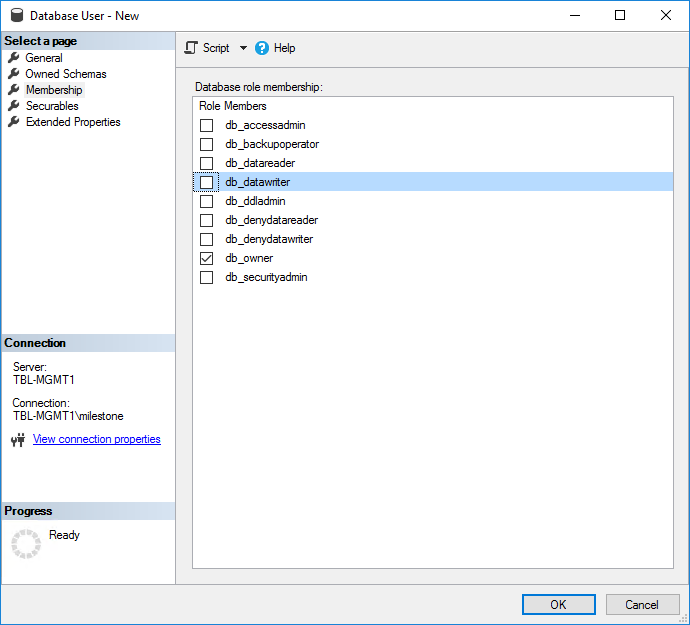The width and height of the screenshot is (690, 625).
Task: Minimize the Database User window
Action: 575,15
